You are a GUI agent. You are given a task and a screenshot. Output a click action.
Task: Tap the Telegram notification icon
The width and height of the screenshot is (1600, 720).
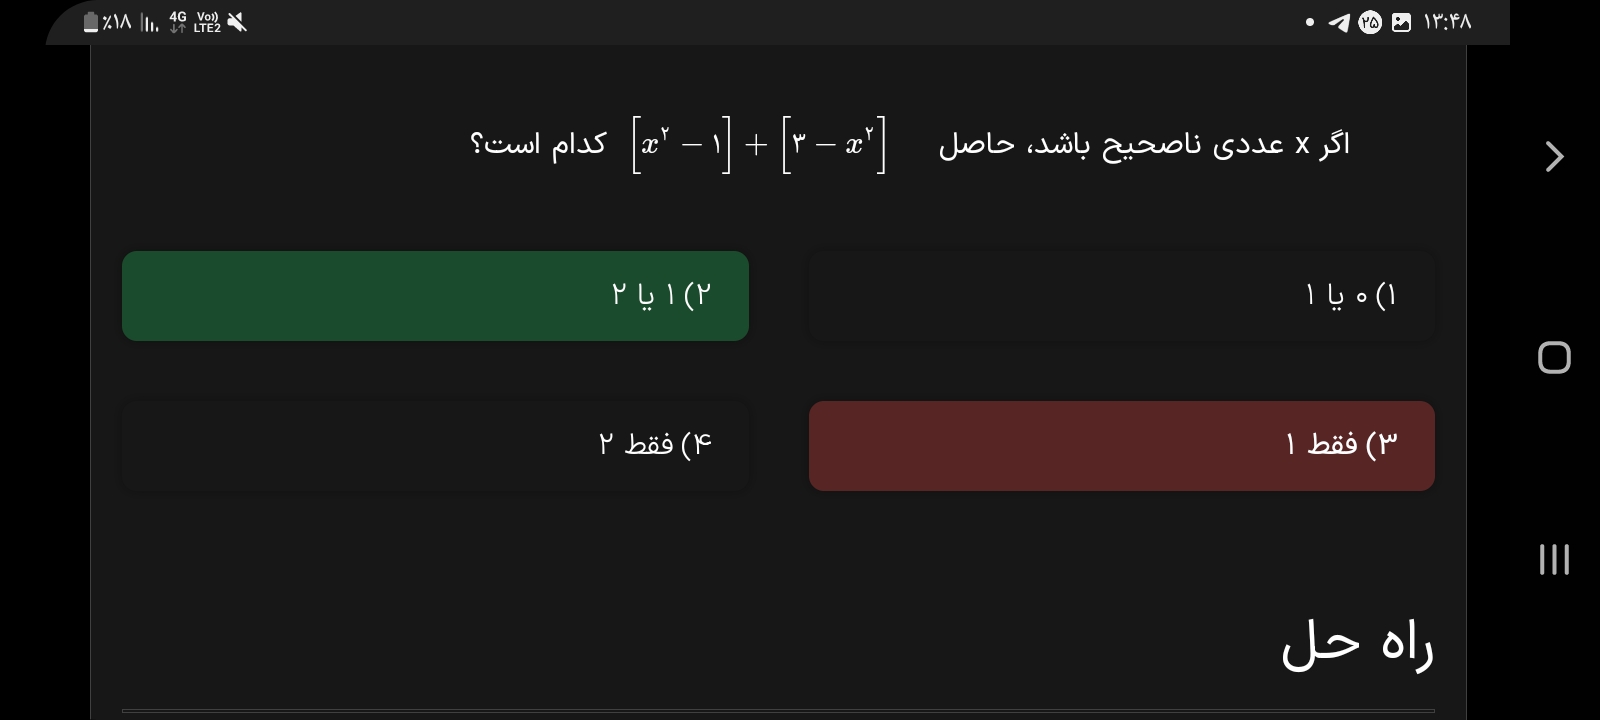click(x=1338, y=22)
